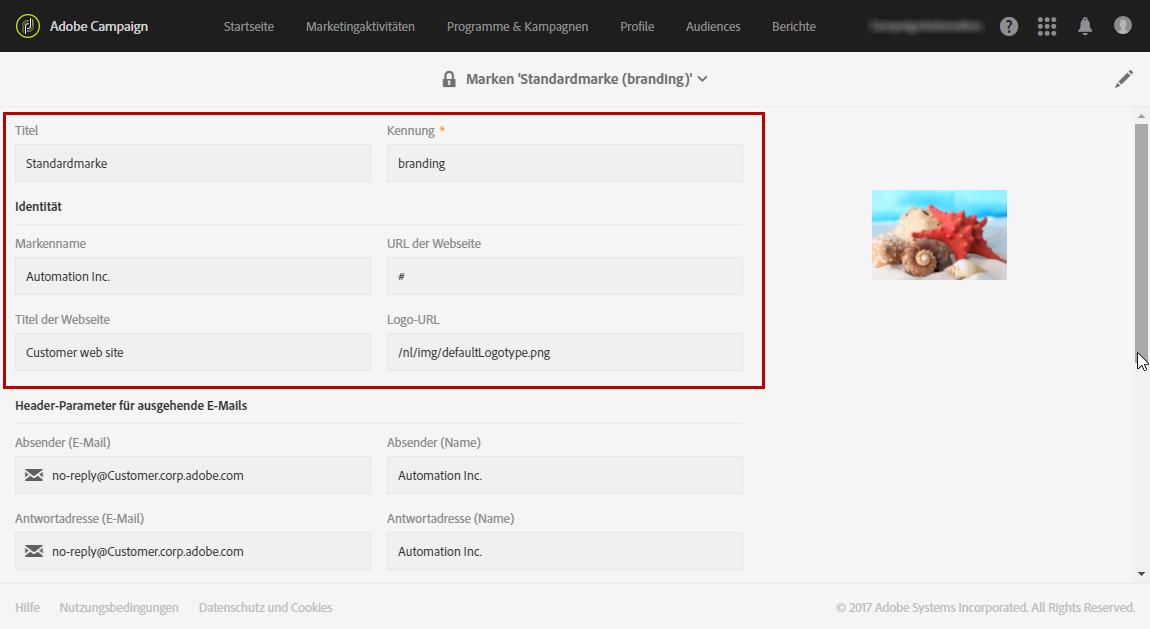The width and height of the screenshot is (1150, 629).
Task: Click the Markenname field label
Action: [51, 243]
